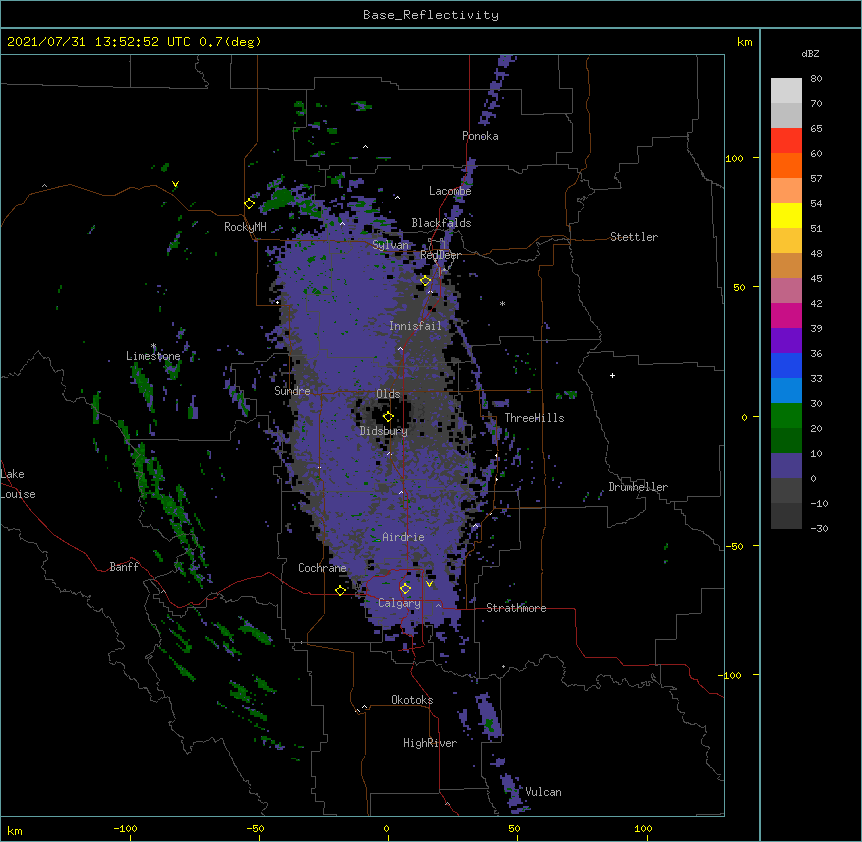Image resolution: width=862 pixels, height=842 pixels.
Task: Click the yellow V marker near Calgary
Action: pos(429,584)
